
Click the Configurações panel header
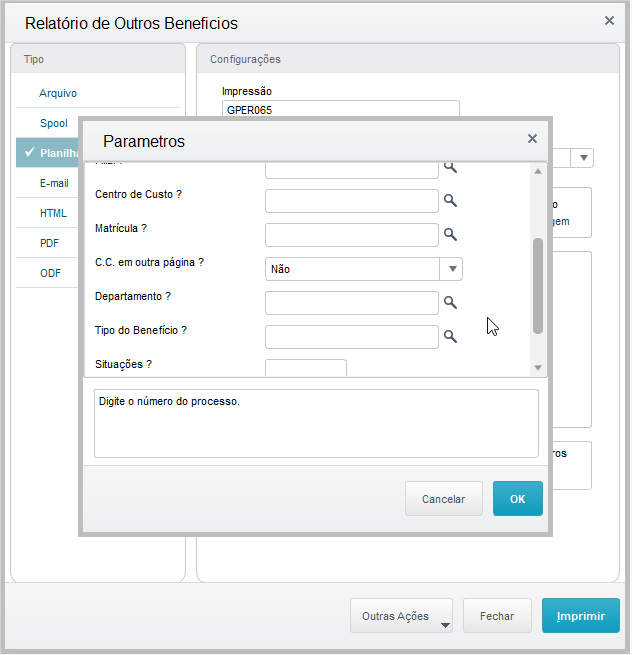[408, 59]
